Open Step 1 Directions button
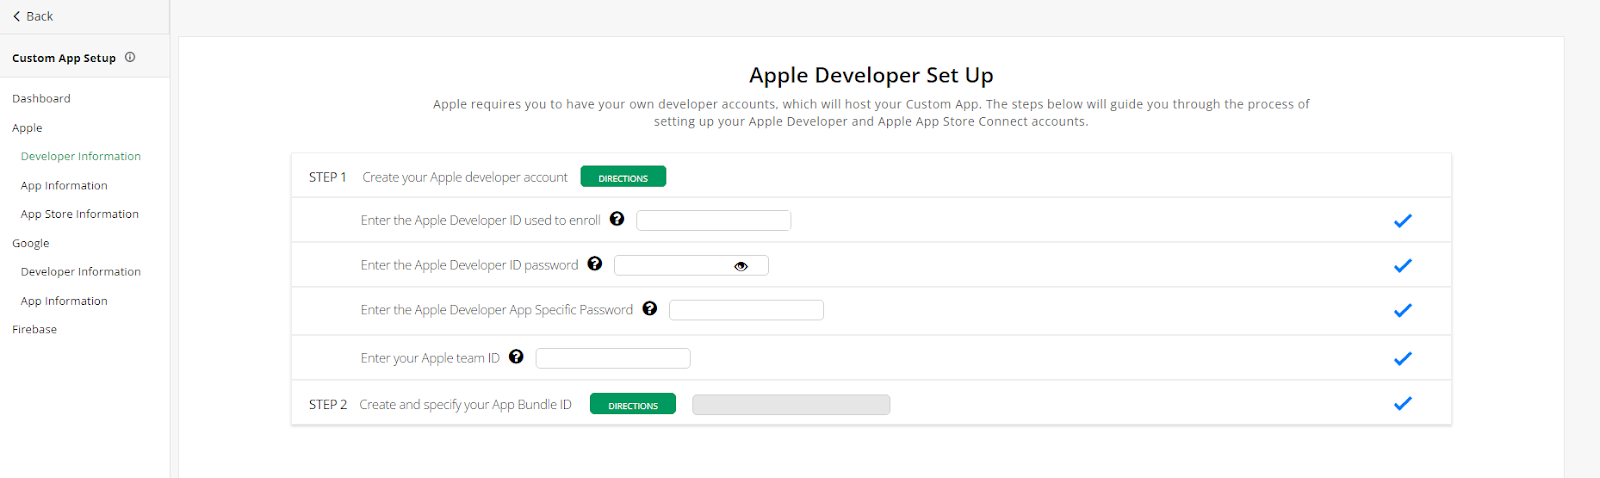 coord(623,177)
